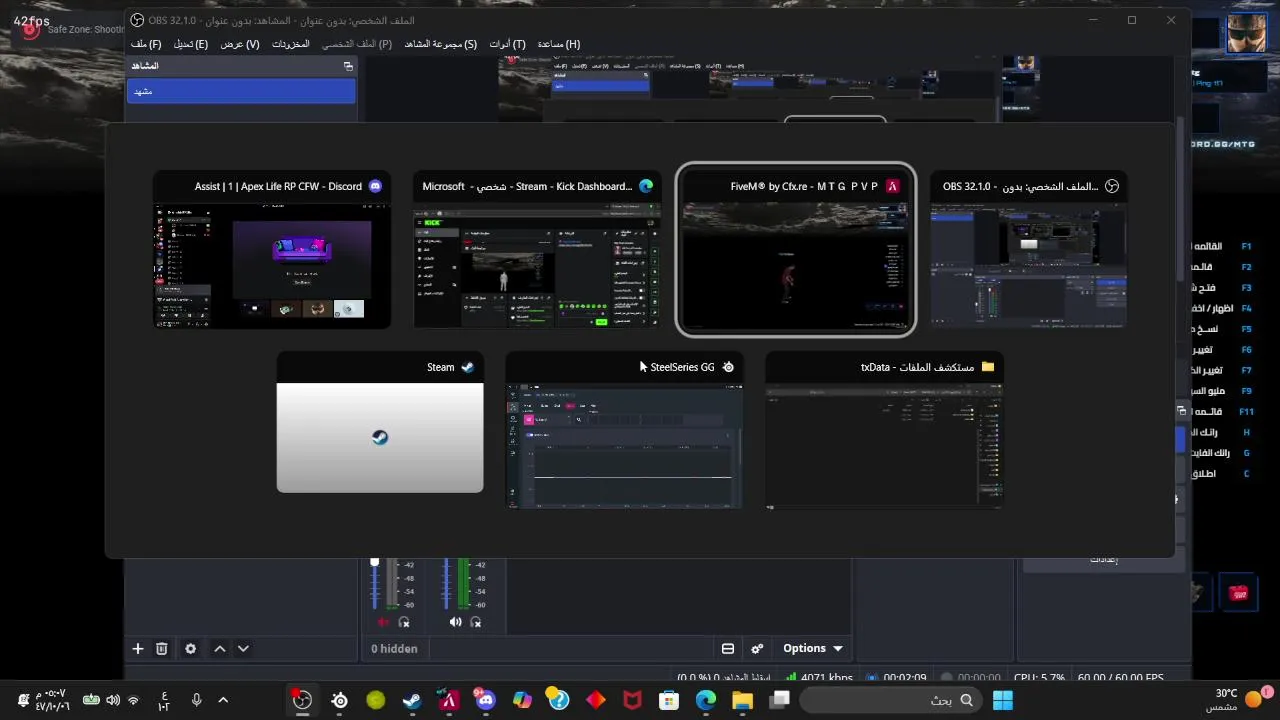Open OBS Studio from the taskbar
Screen dimensions: 1280x720
(302, 700)
